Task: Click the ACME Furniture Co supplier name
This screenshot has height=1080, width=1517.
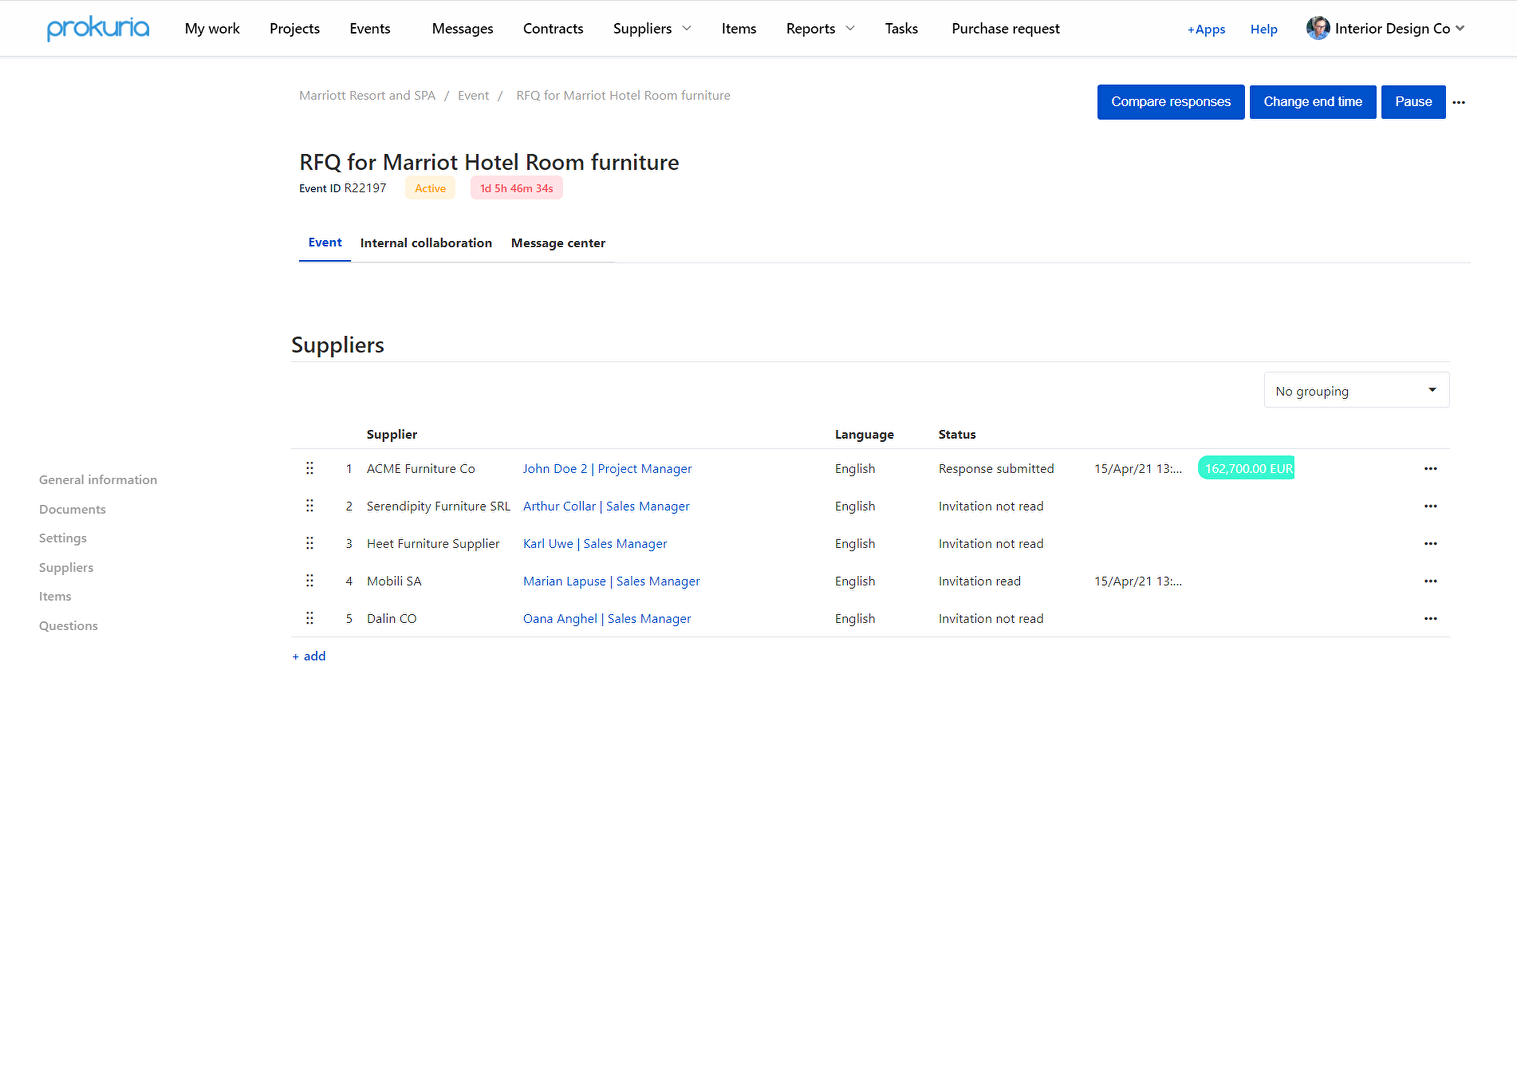Action: [x=421, y=468]
